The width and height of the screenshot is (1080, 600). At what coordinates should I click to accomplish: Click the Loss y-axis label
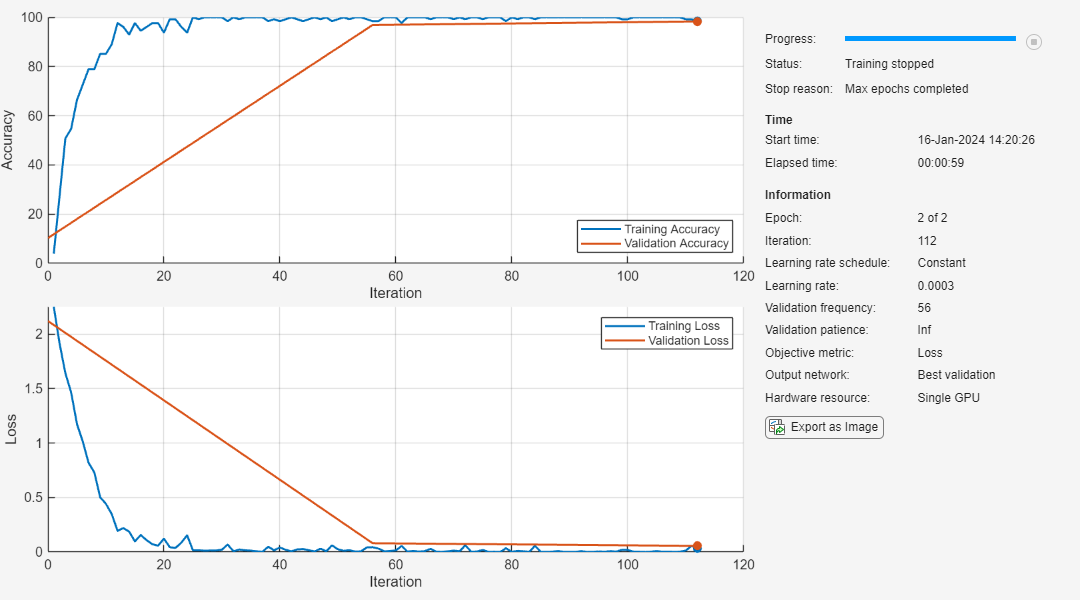tap(11, 430)
